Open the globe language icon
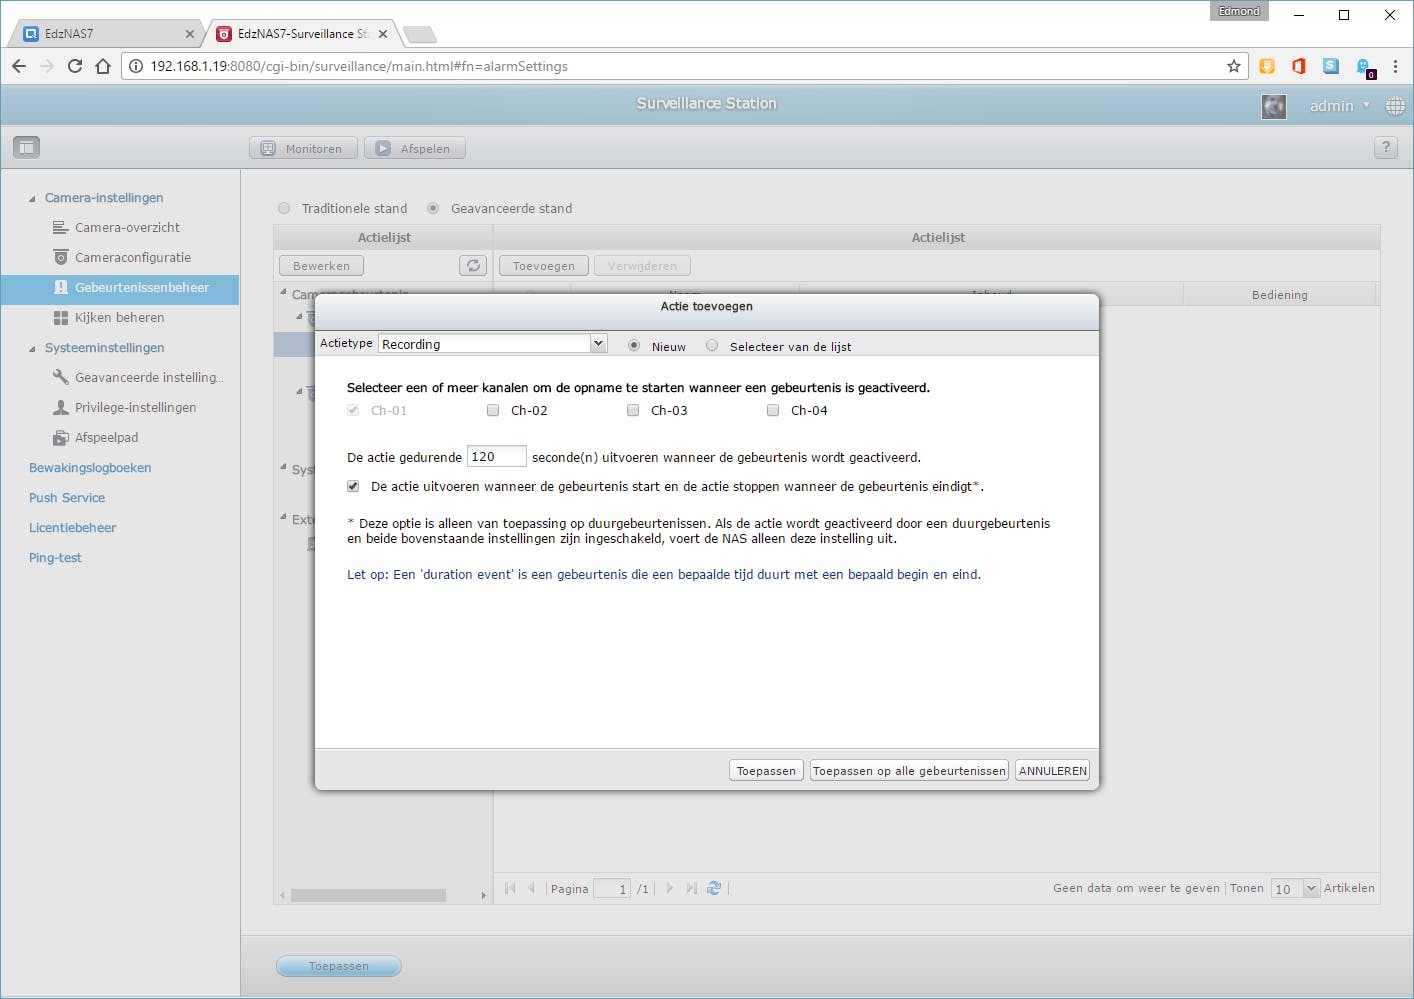Viewport: 1414px width, 999px height. tap(1395, 105)
